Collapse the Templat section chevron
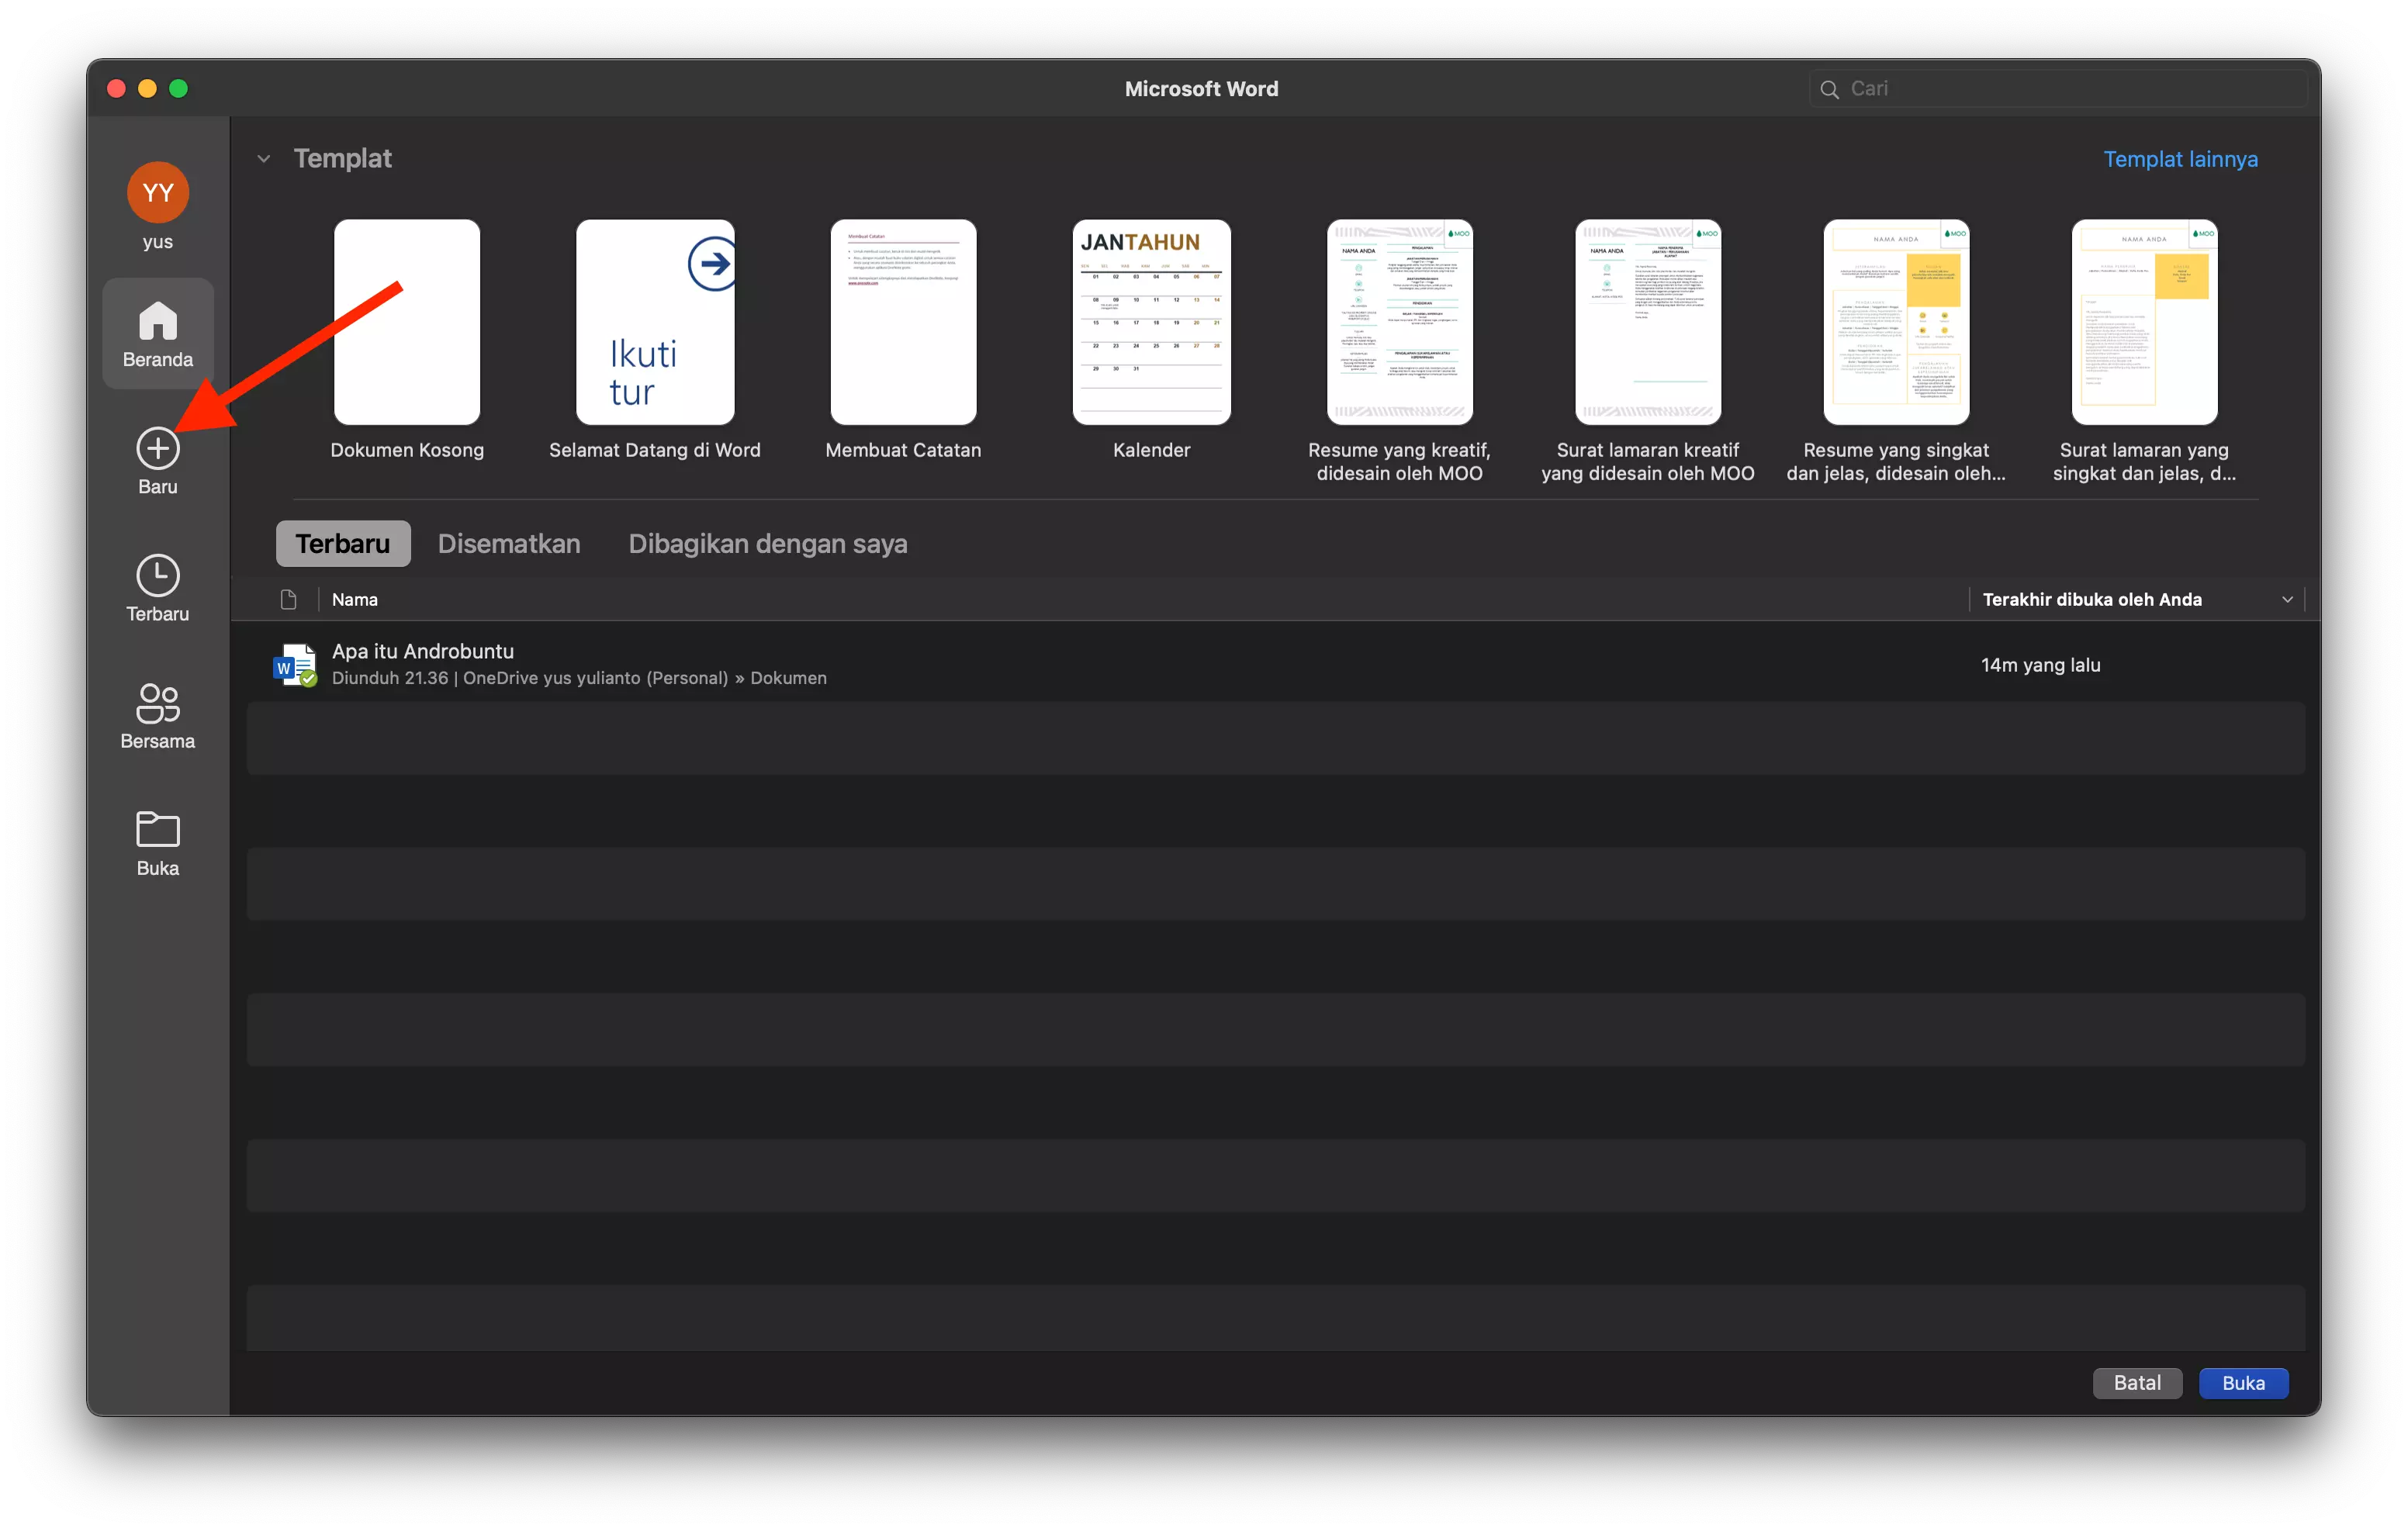Screen dimensions: 2408x1531 (x=264, y=158)
